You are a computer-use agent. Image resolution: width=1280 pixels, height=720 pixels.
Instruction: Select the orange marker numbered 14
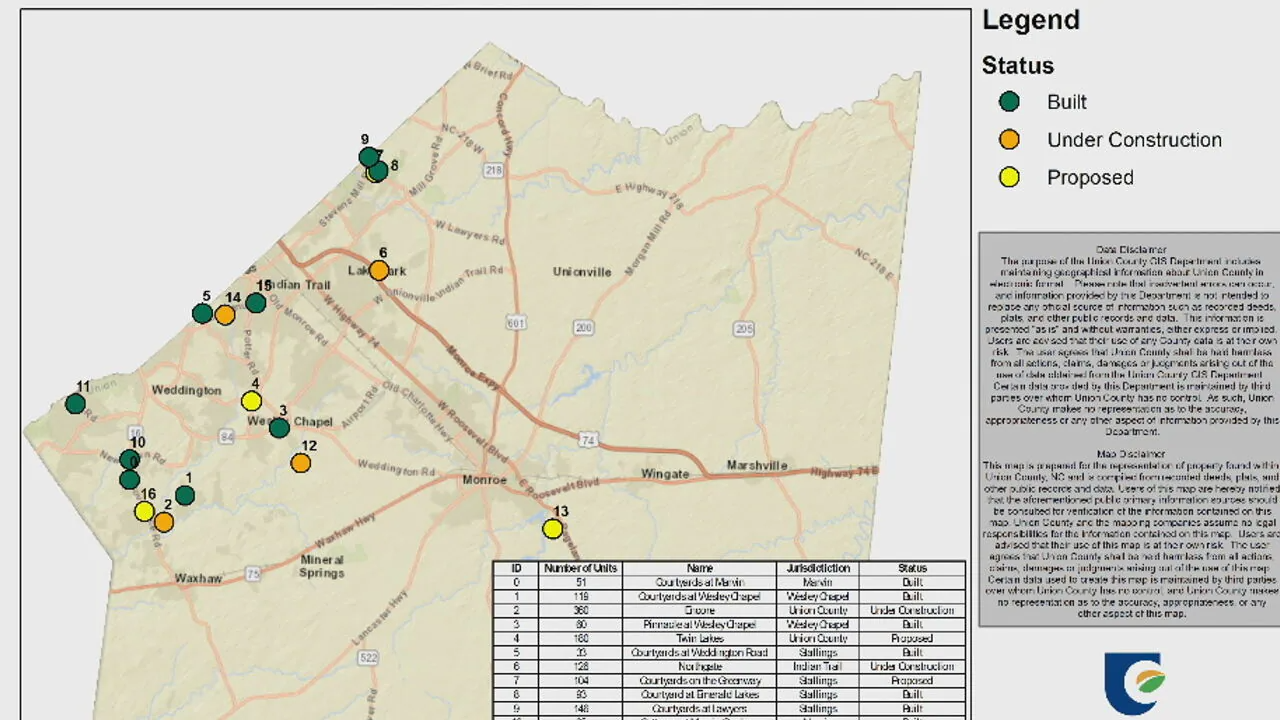(x=225, y=315)
